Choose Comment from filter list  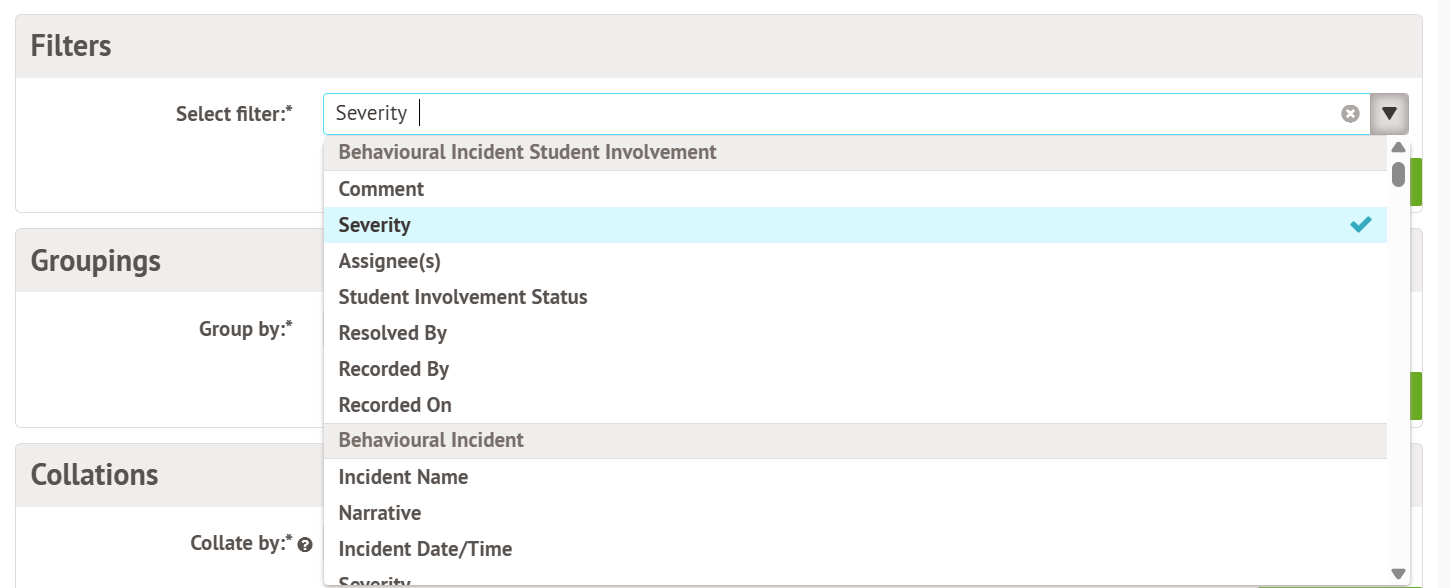point(381,189)
